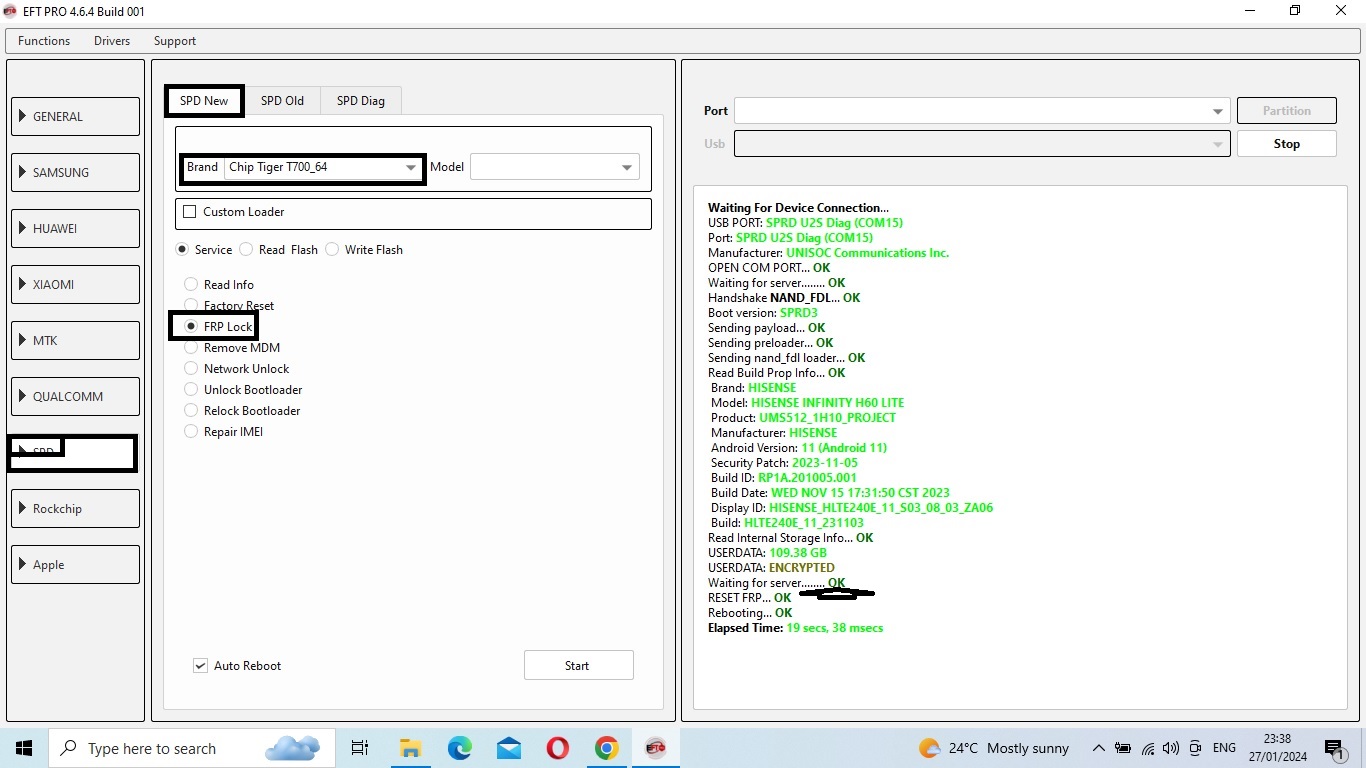Viewport: 1366px width, 768px height.
Task: Open the Port dropdown list
Action: [981, 111]
